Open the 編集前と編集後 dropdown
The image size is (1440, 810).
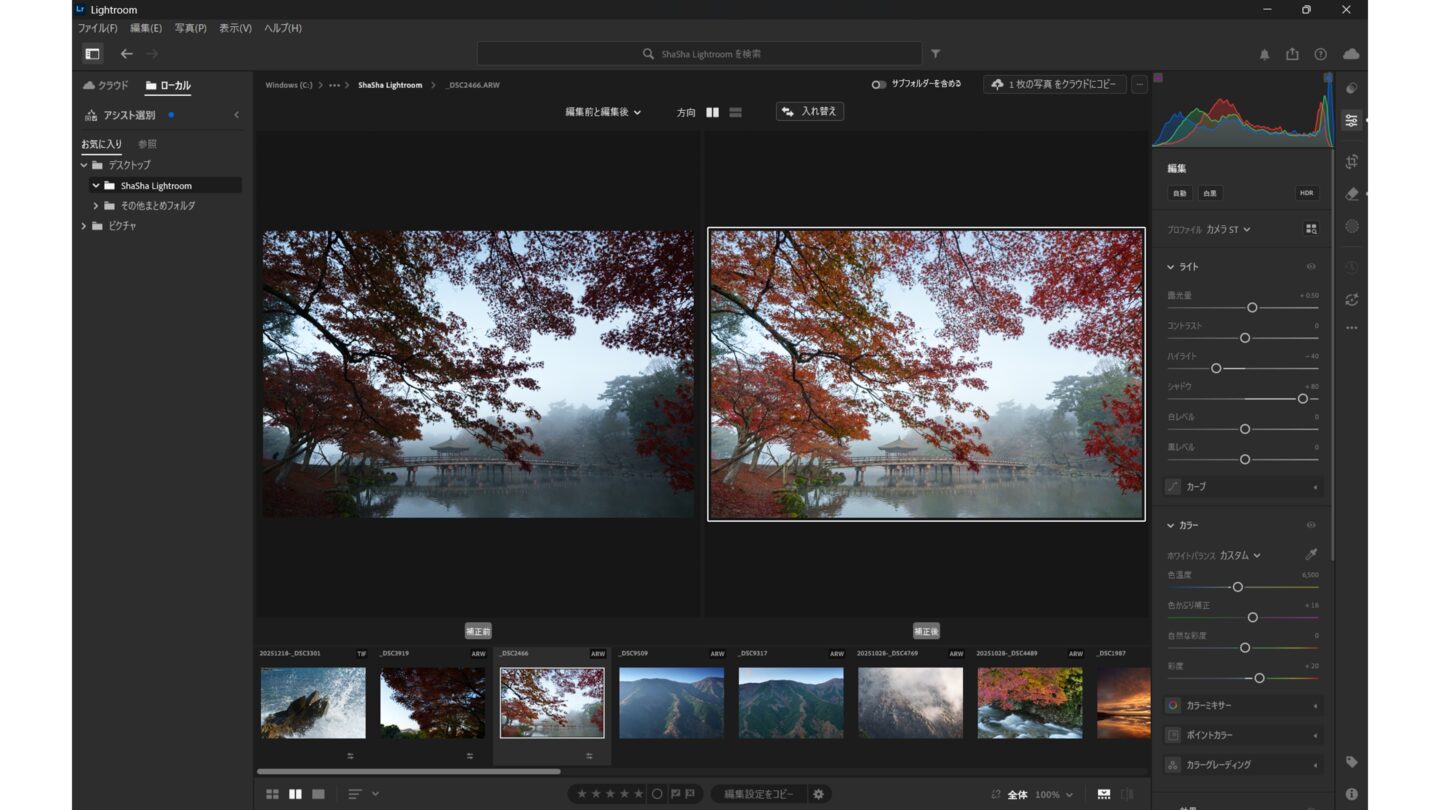(x=603, y=112)
